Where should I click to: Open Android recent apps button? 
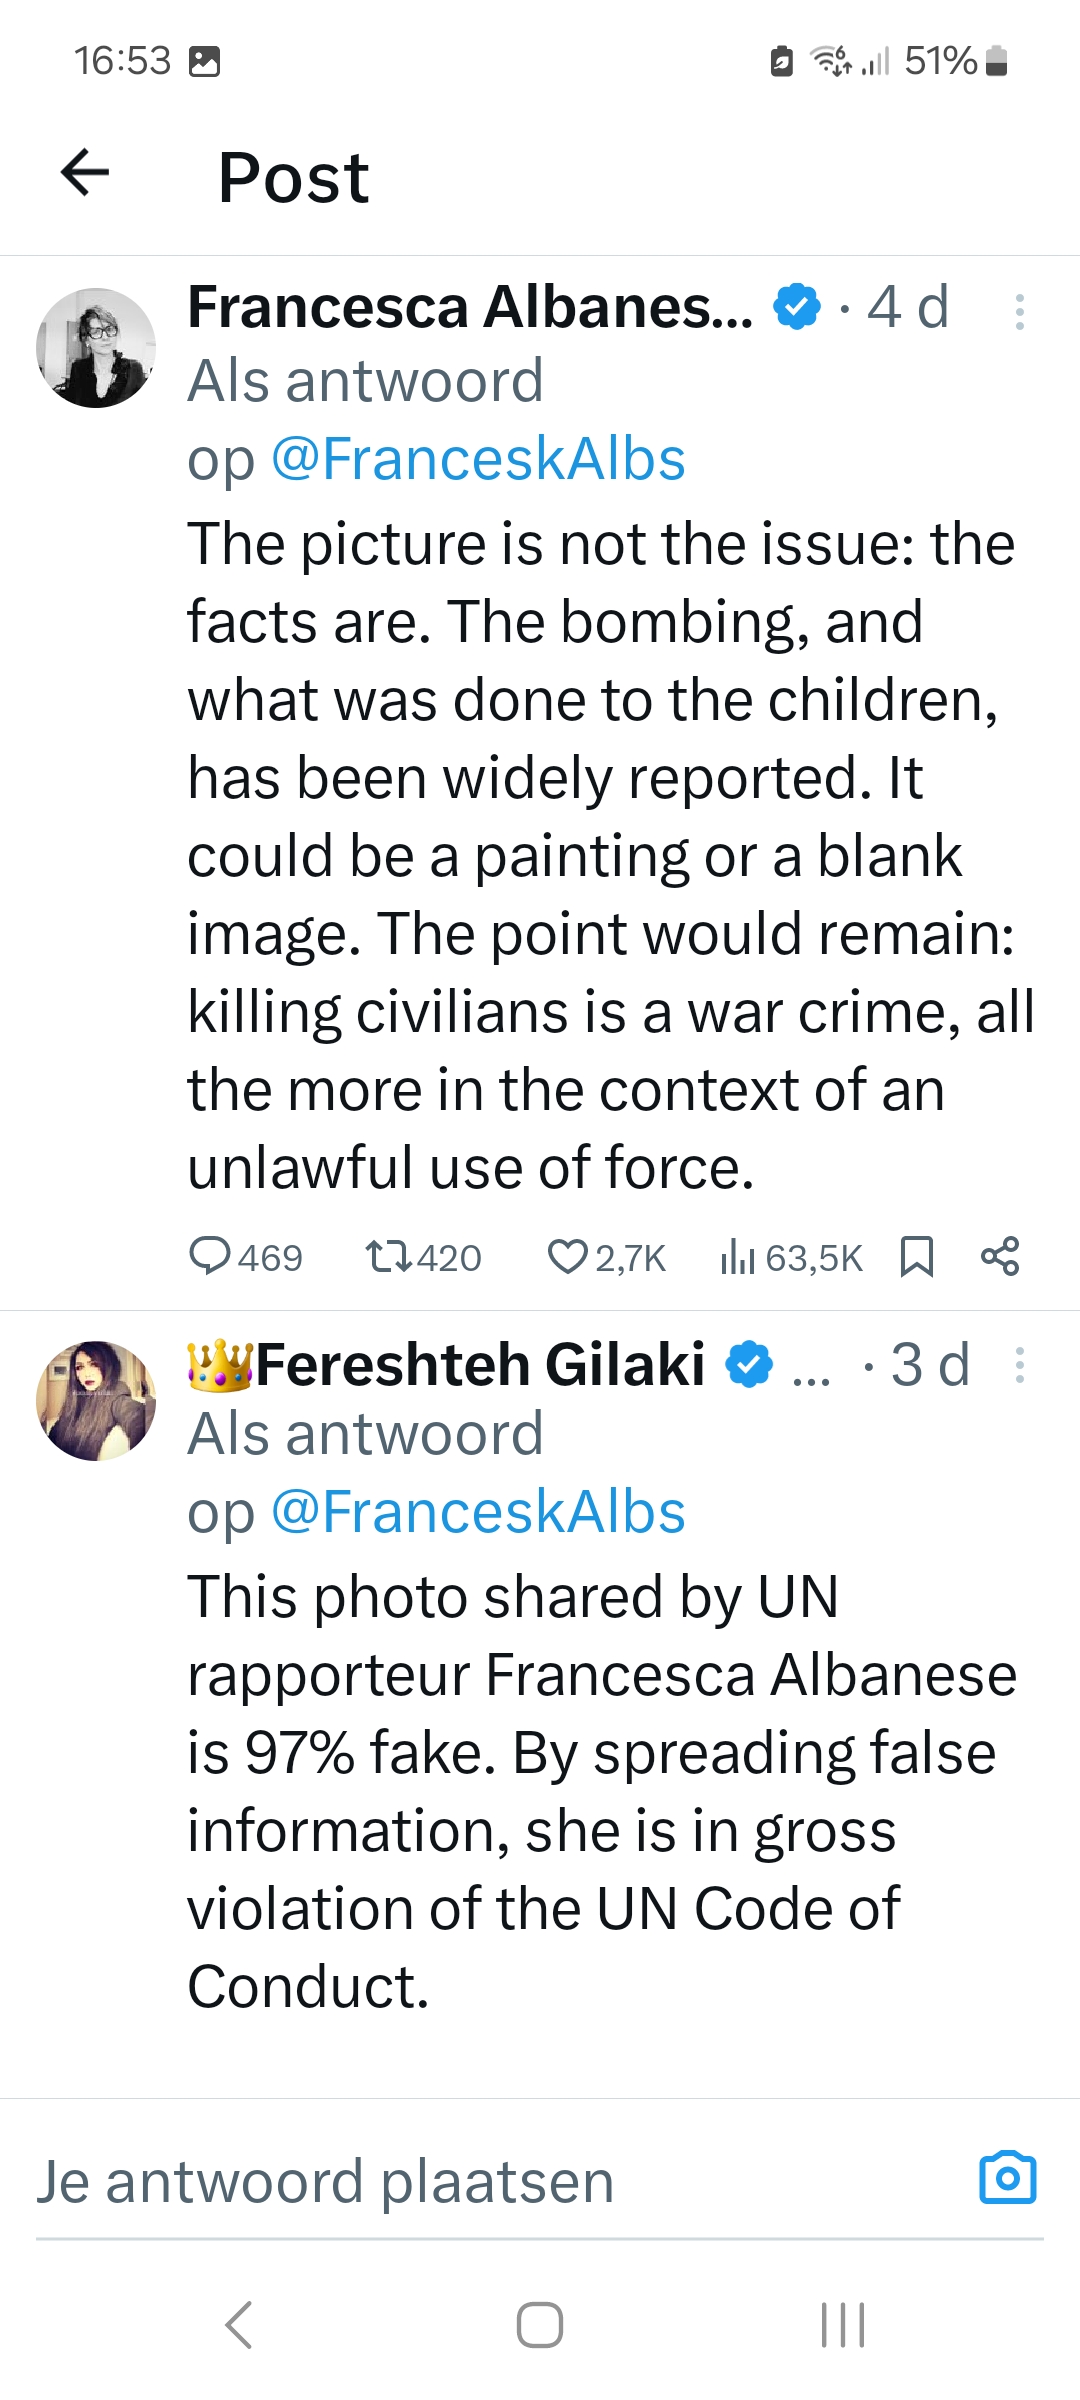point(842,2324)
